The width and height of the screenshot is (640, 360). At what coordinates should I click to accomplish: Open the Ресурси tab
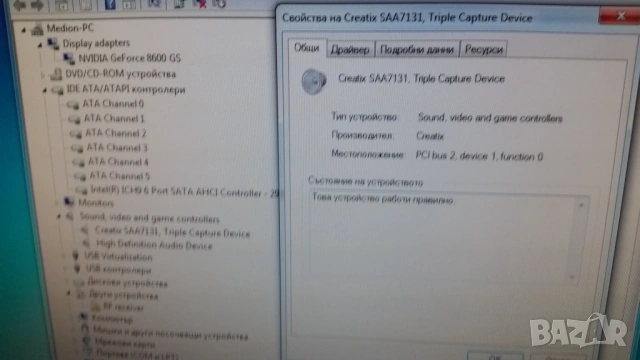[484, 49]
